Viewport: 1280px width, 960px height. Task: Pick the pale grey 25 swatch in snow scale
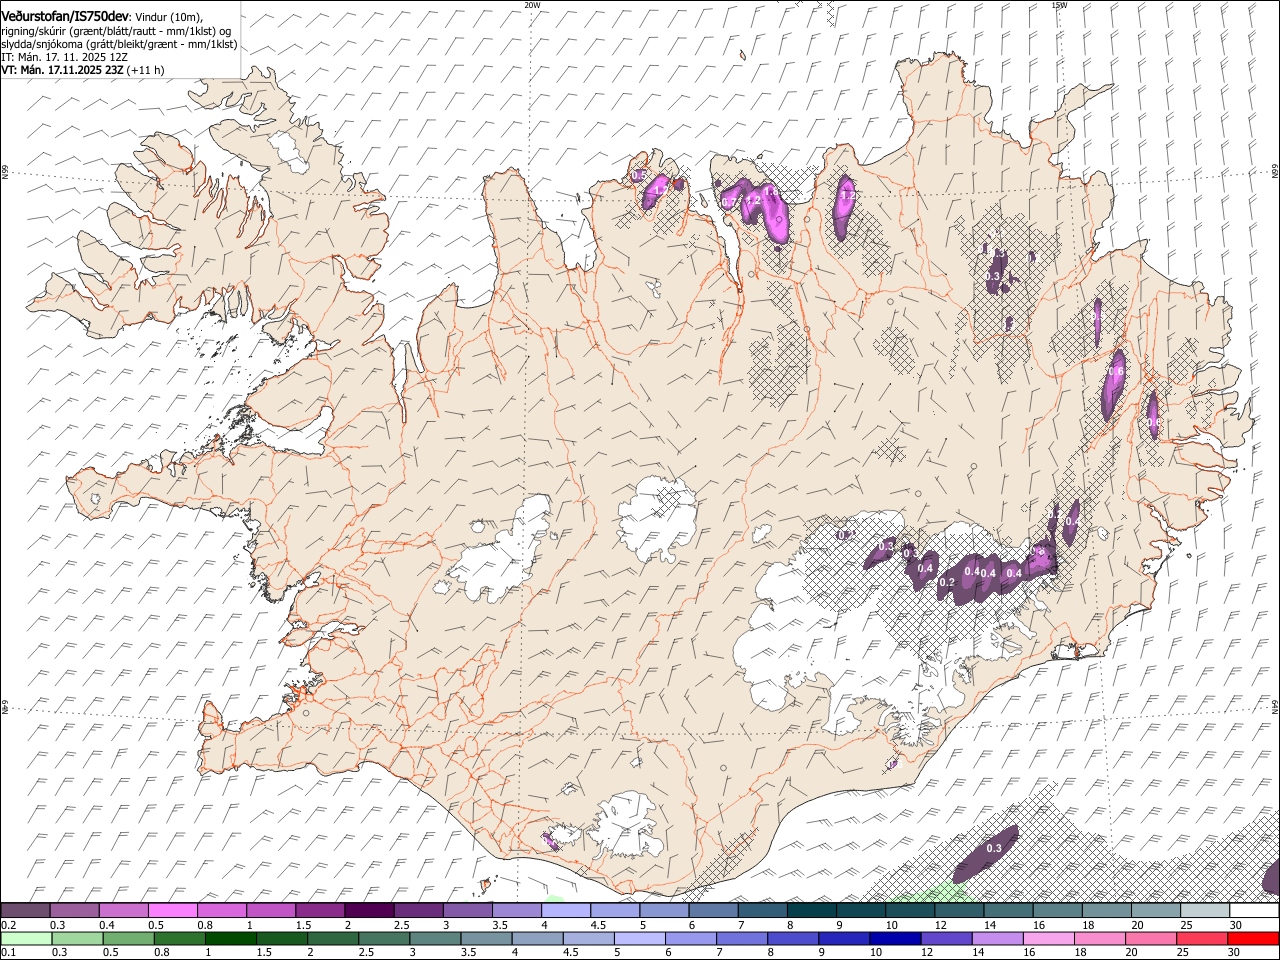[1205, 911]
